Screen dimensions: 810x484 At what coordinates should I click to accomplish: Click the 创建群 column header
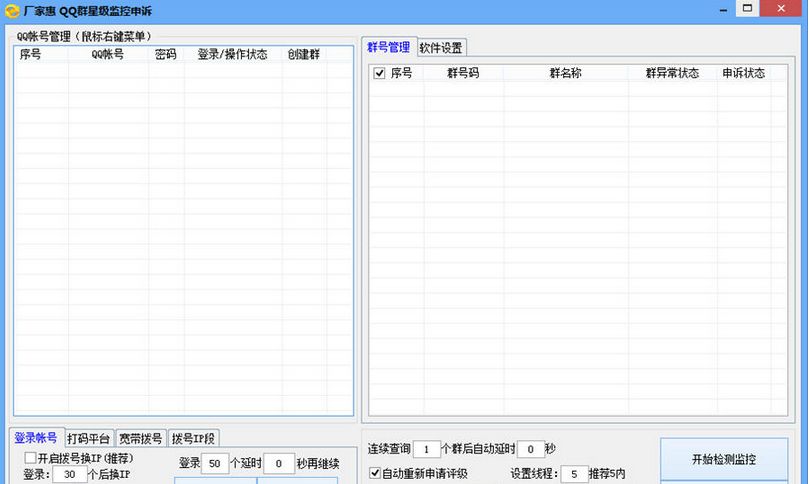click(x=304, y=54)
